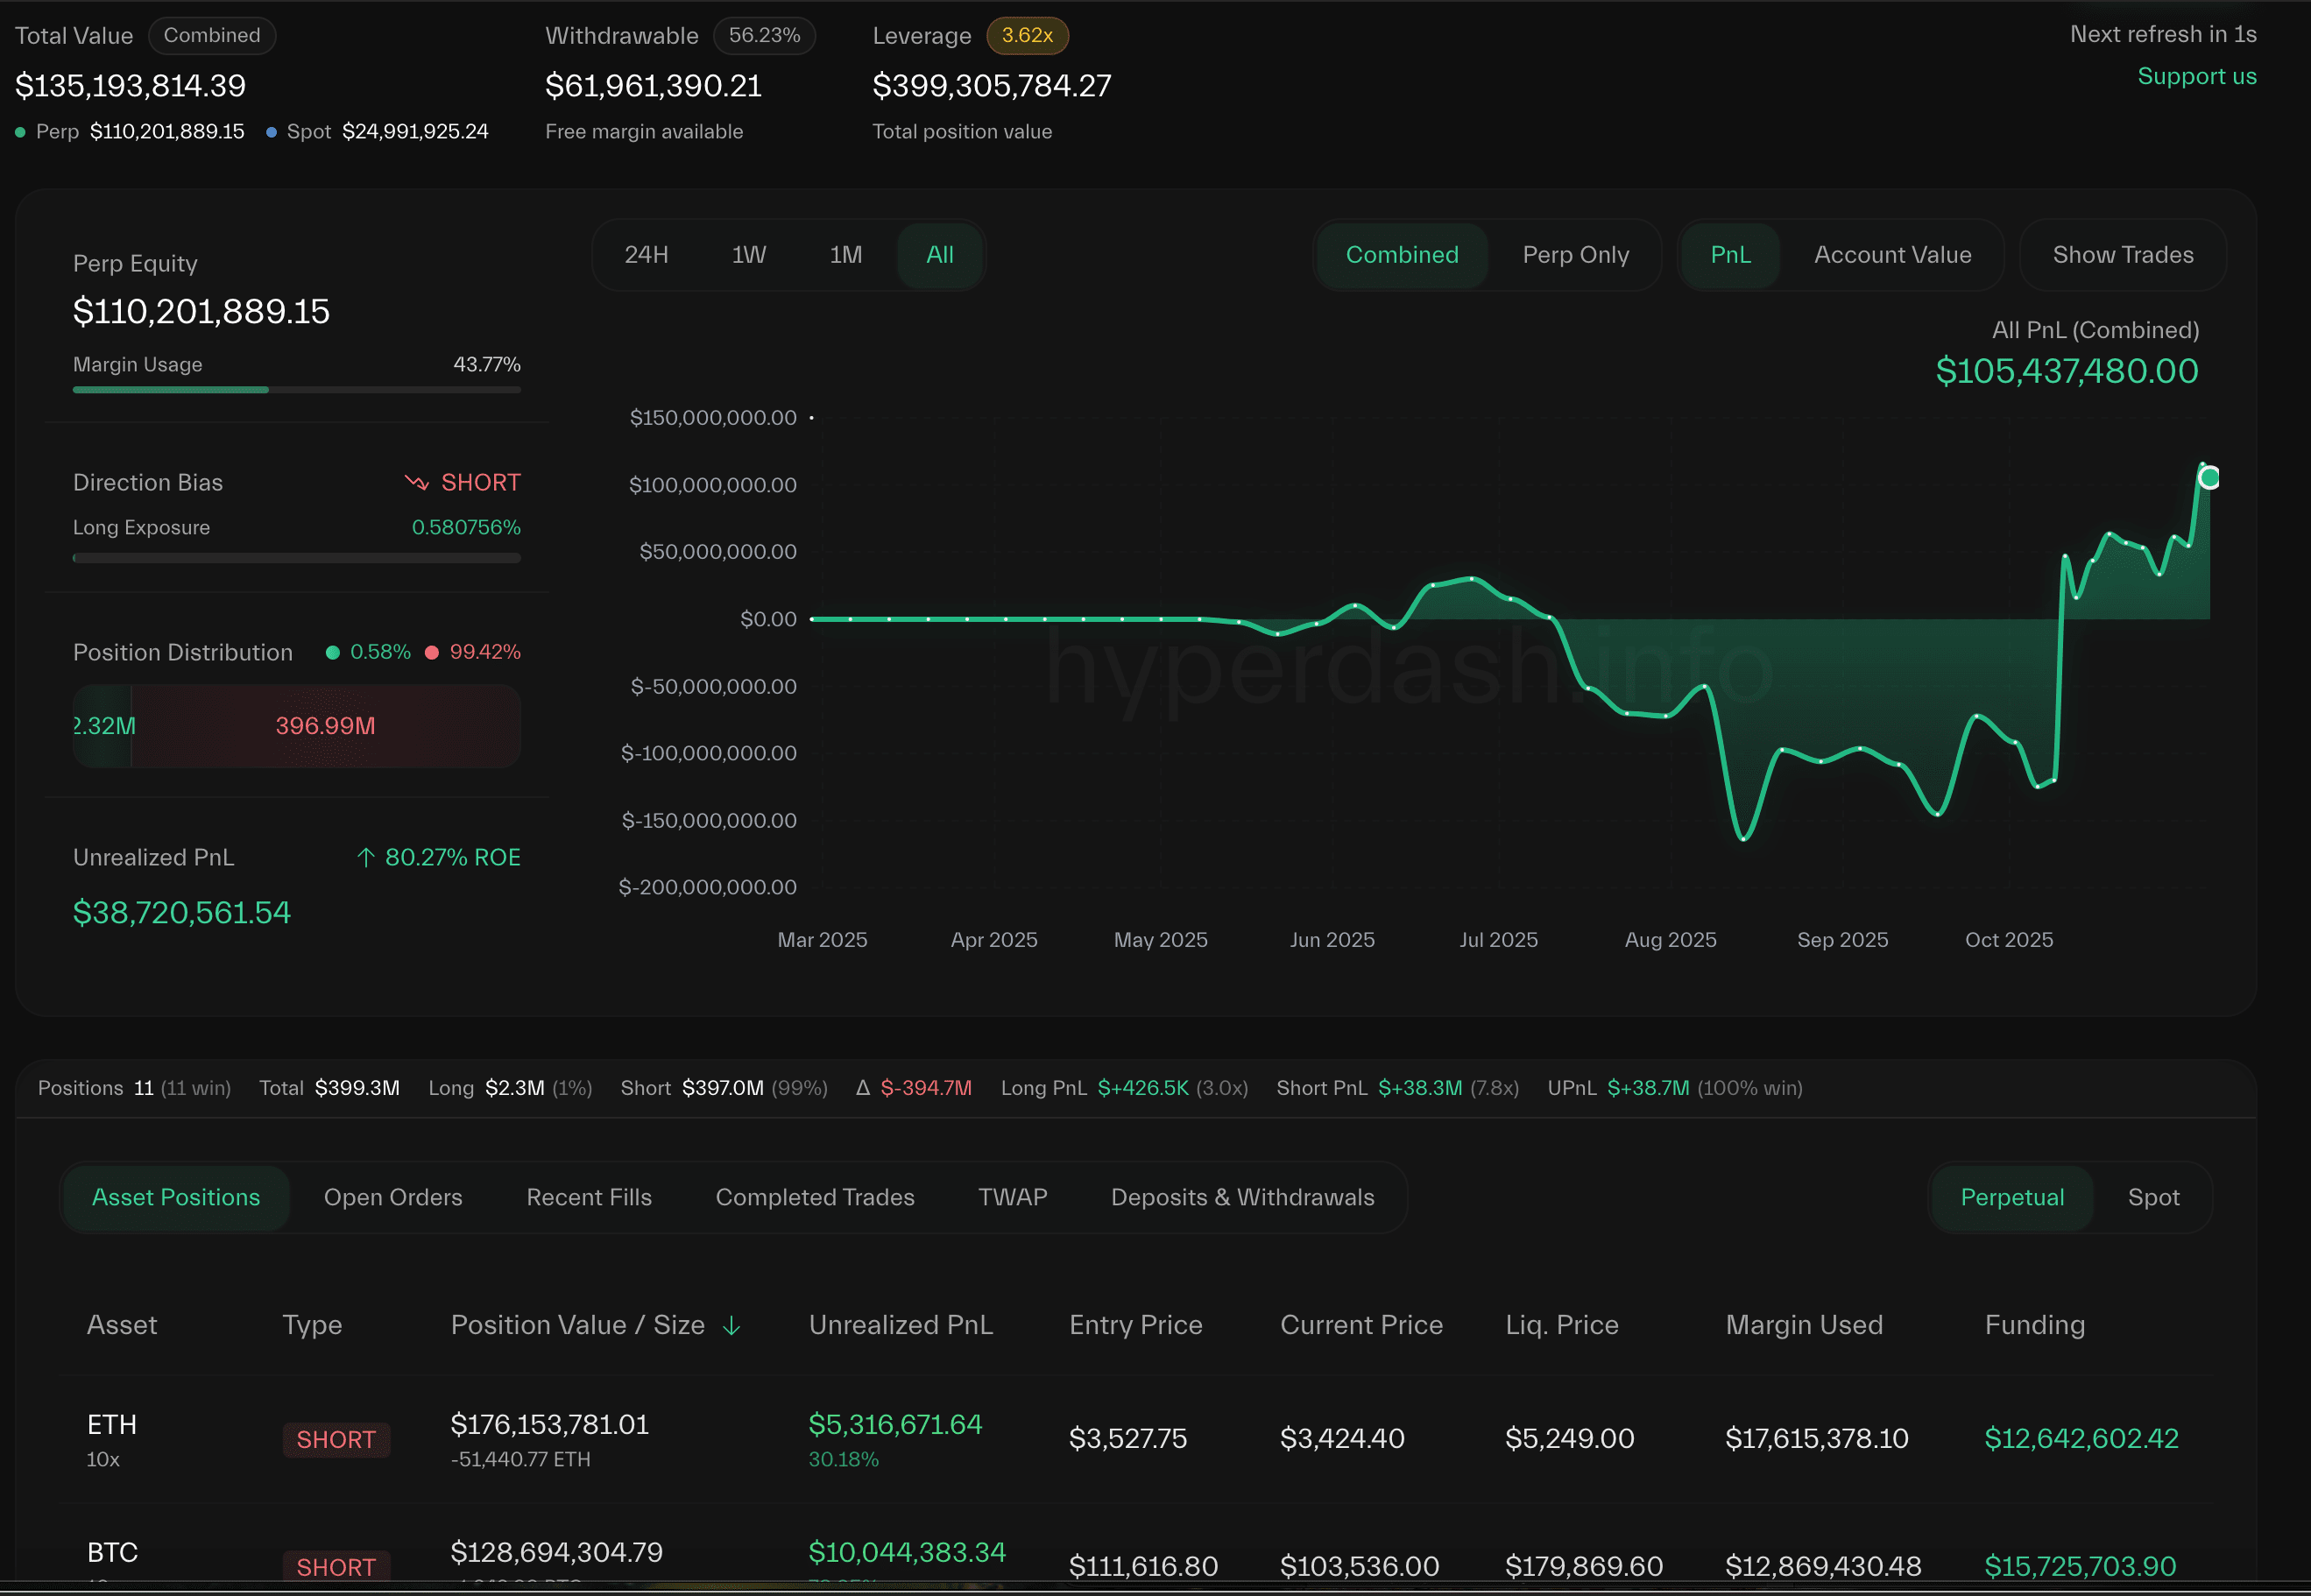Click the latest data point marker on the PnL chart
2311x1596 pixels.
[x=2209, y=478]
